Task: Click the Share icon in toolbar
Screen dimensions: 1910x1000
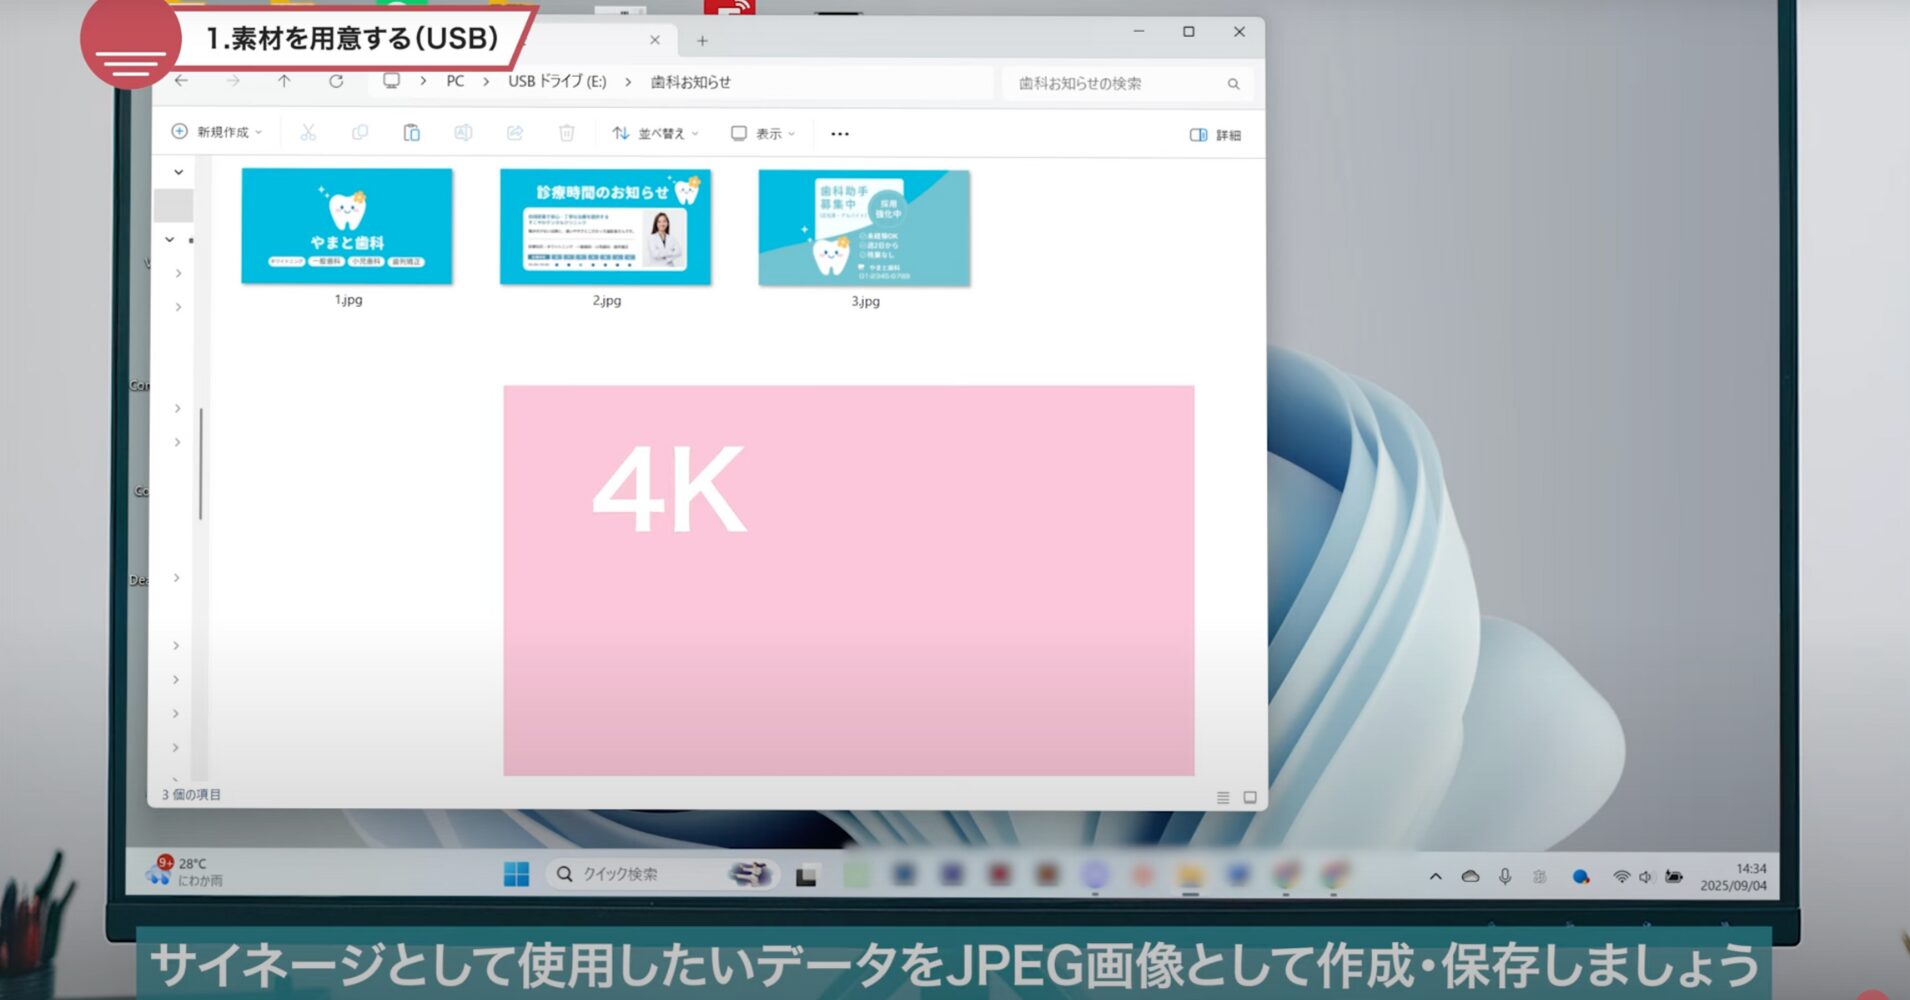Action: point(515,133)
